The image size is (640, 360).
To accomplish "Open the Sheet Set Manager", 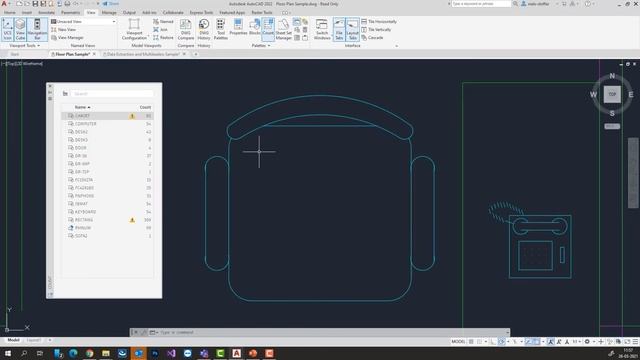I will 284,29.
